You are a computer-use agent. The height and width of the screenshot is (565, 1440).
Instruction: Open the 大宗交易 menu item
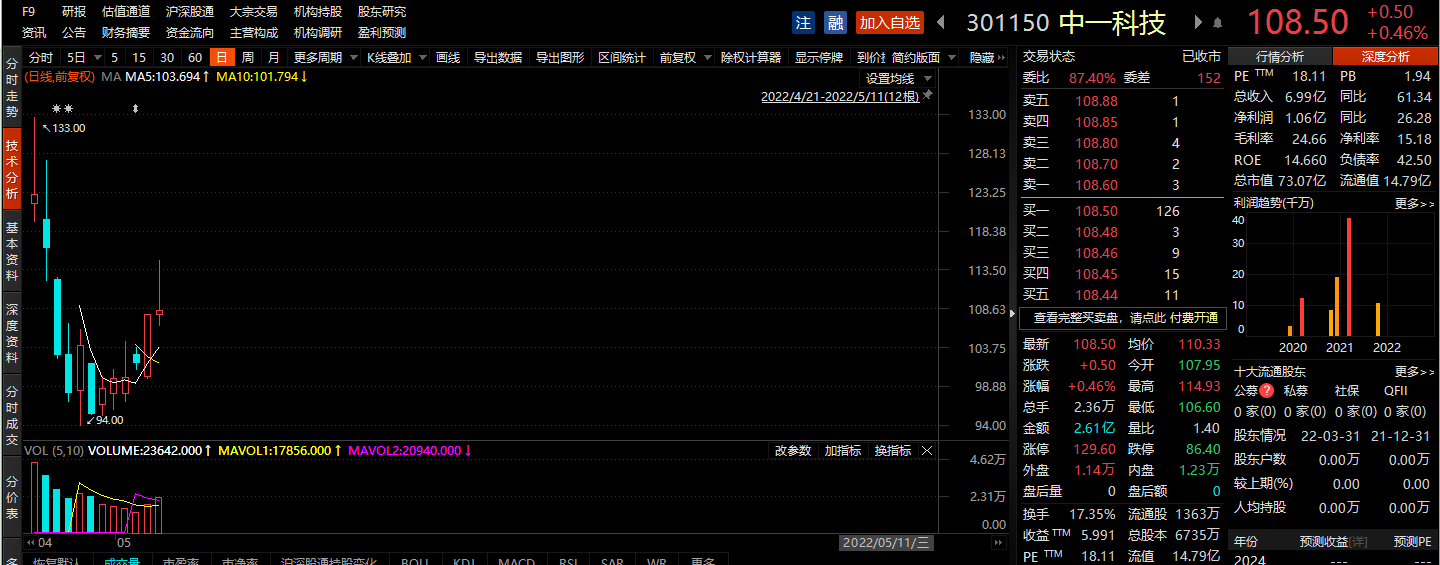pyautogui.click(x=254, y=12)
